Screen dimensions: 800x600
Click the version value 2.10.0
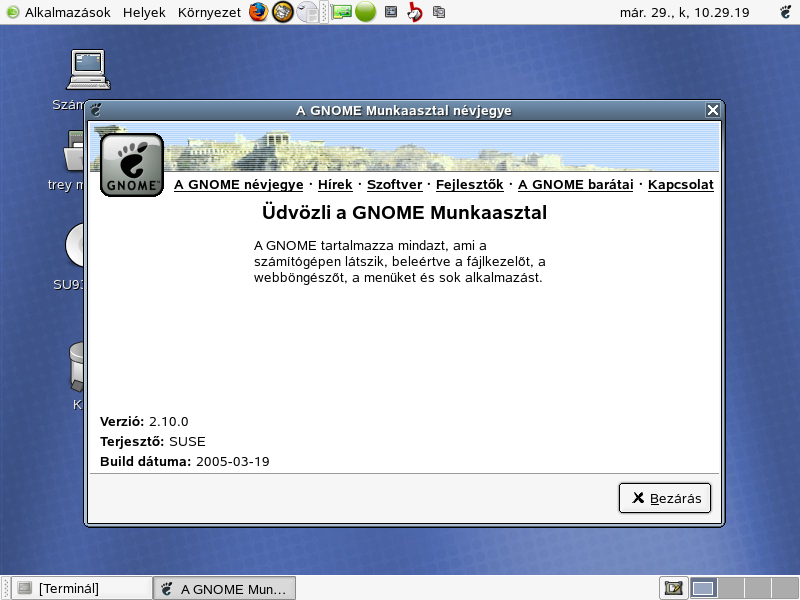[x=168, y=421]
